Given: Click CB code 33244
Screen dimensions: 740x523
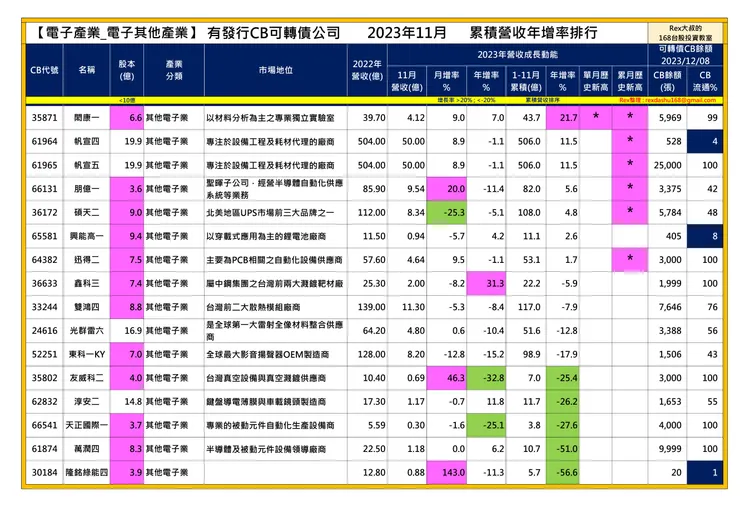Looking at the screenshot, I should pyautogui.click(x=44, y=307).
